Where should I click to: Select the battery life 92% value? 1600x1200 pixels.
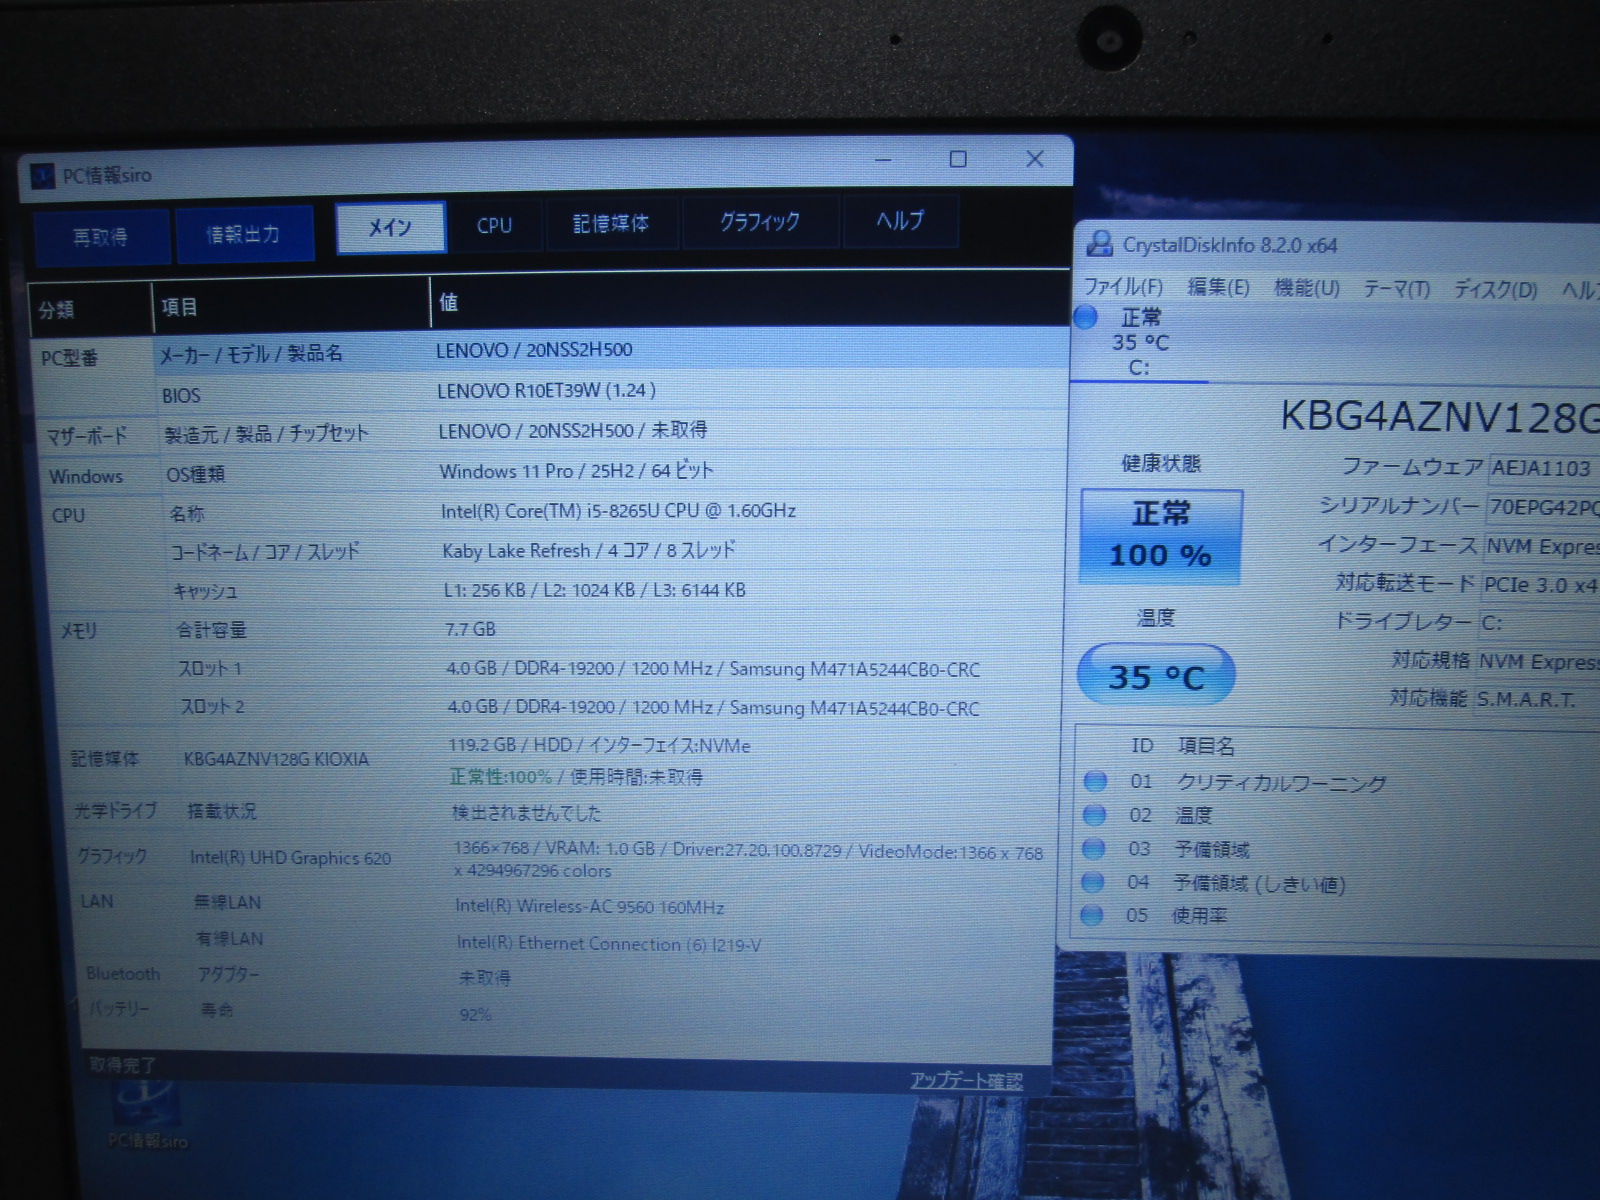475,1014
